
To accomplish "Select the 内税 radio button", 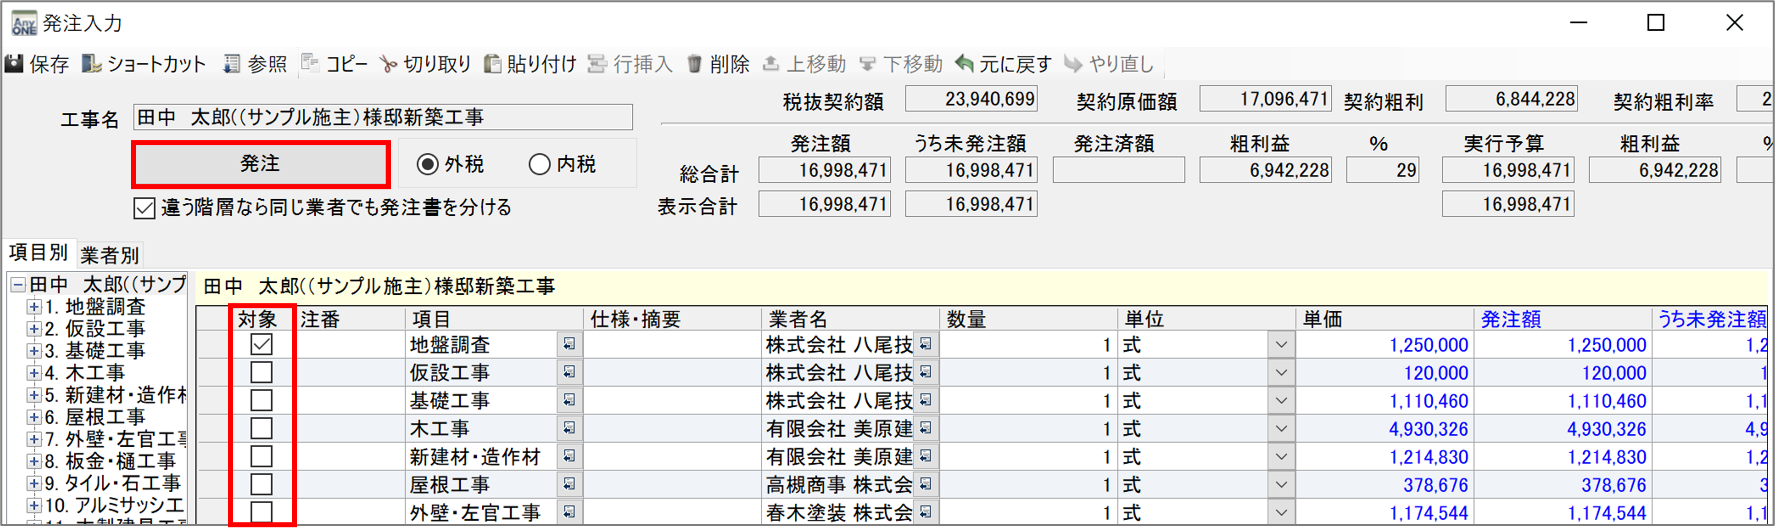I will tap(539, 164).
